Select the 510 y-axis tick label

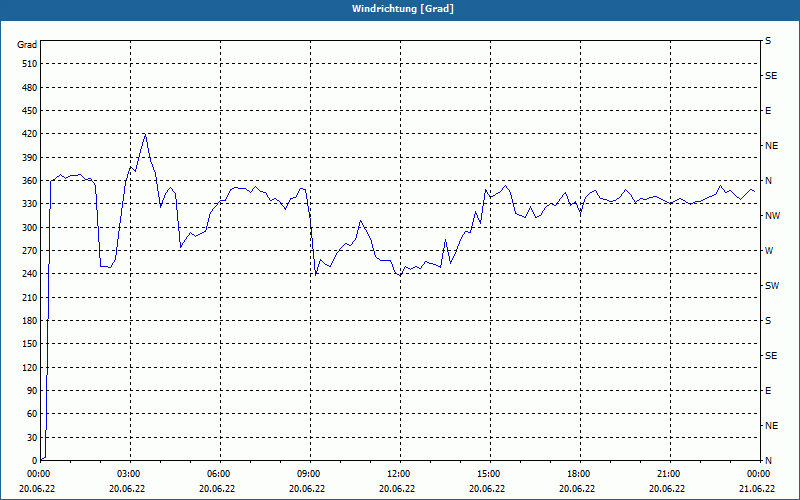click(x=30, y=64)
